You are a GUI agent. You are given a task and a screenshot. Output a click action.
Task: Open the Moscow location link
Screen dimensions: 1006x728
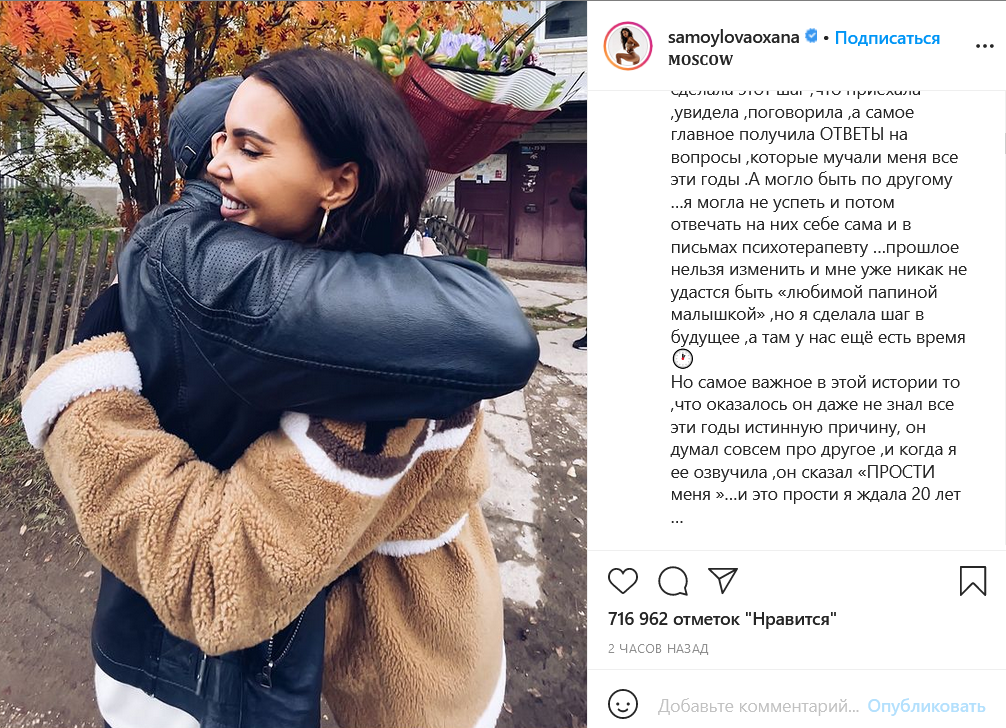tap(700, 60)
